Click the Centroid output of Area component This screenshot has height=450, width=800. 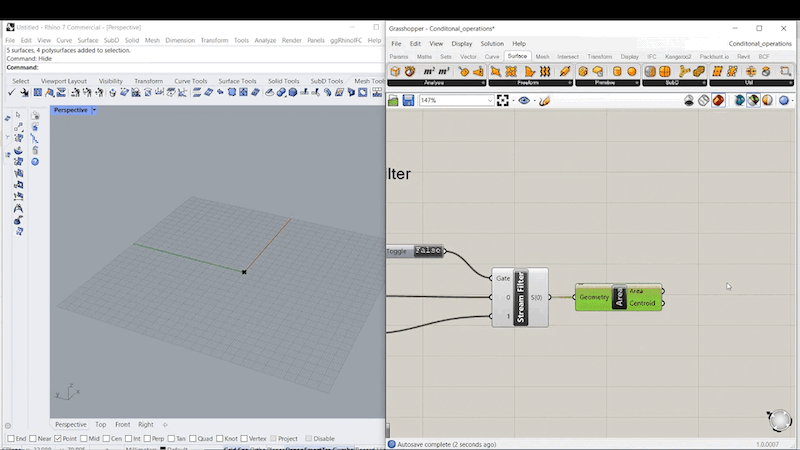coord(642,303)
